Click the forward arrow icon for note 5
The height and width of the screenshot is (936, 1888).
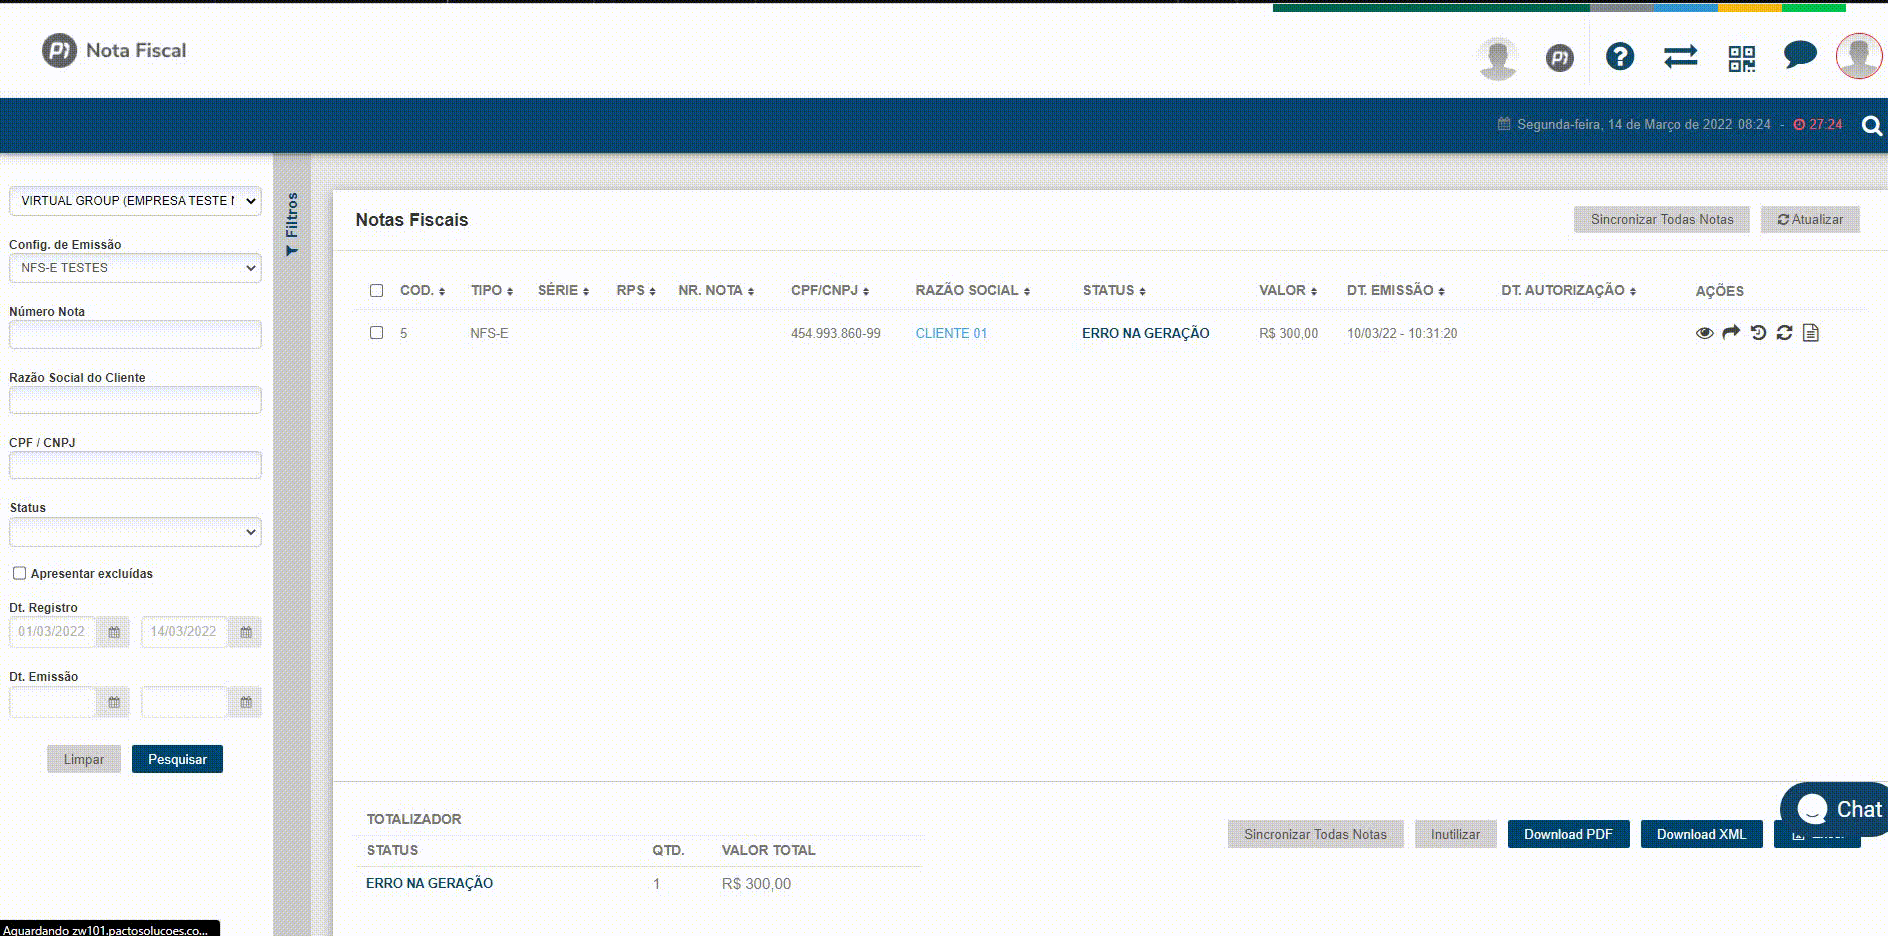(x=1731, y=333)
